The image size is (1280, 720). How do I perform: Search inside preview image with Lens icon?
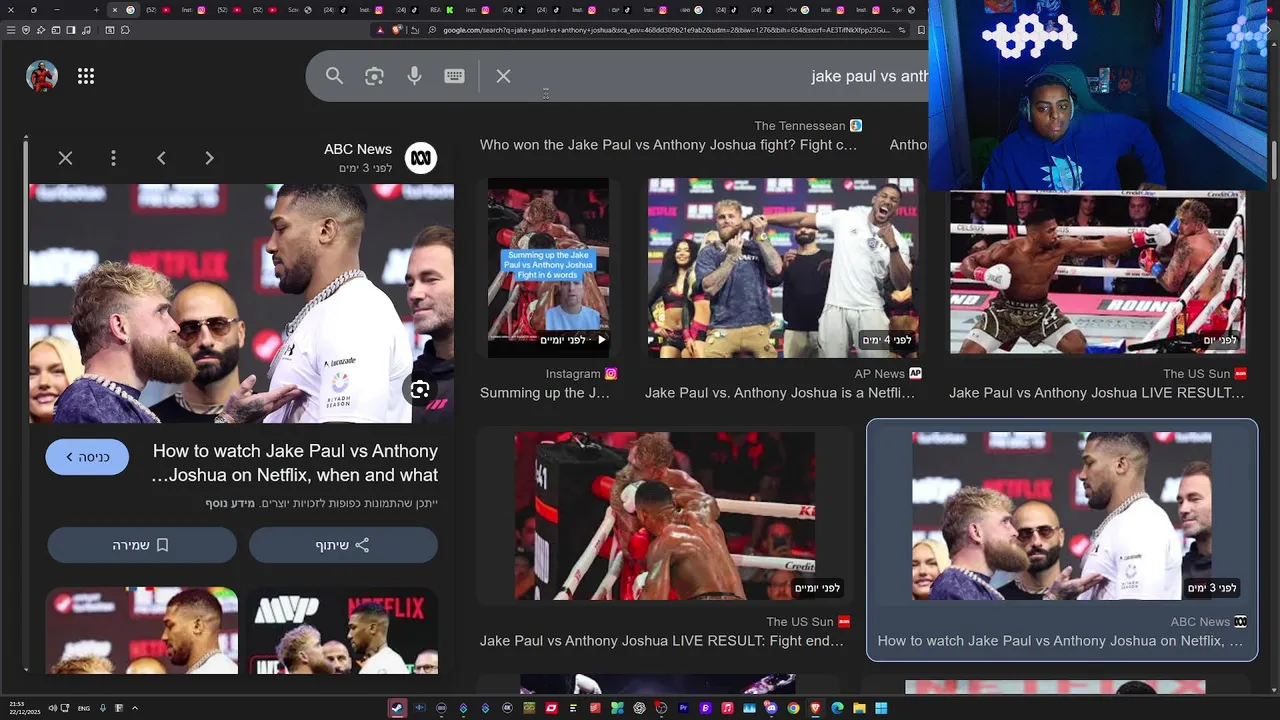pos(420,390)
